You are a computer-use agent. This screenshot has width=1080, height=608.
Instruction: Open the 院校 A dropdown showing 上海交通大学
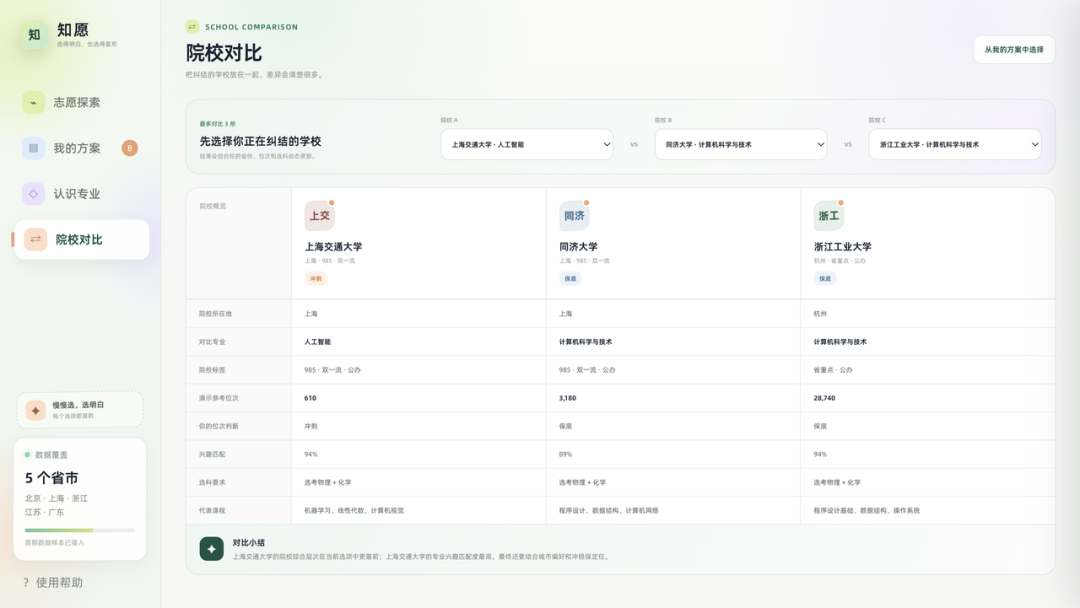point(527,145)
